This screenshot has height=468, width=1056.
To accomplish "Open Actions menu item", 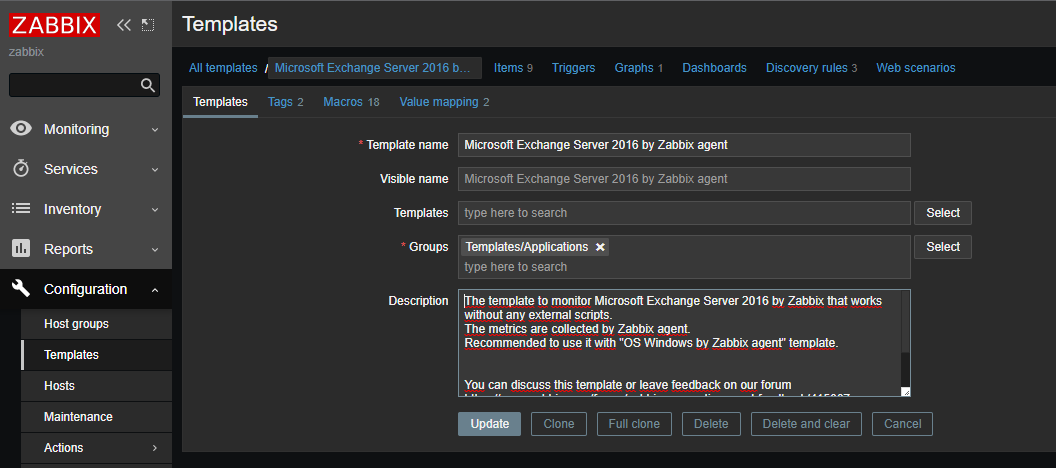I will tap(96, 448).
